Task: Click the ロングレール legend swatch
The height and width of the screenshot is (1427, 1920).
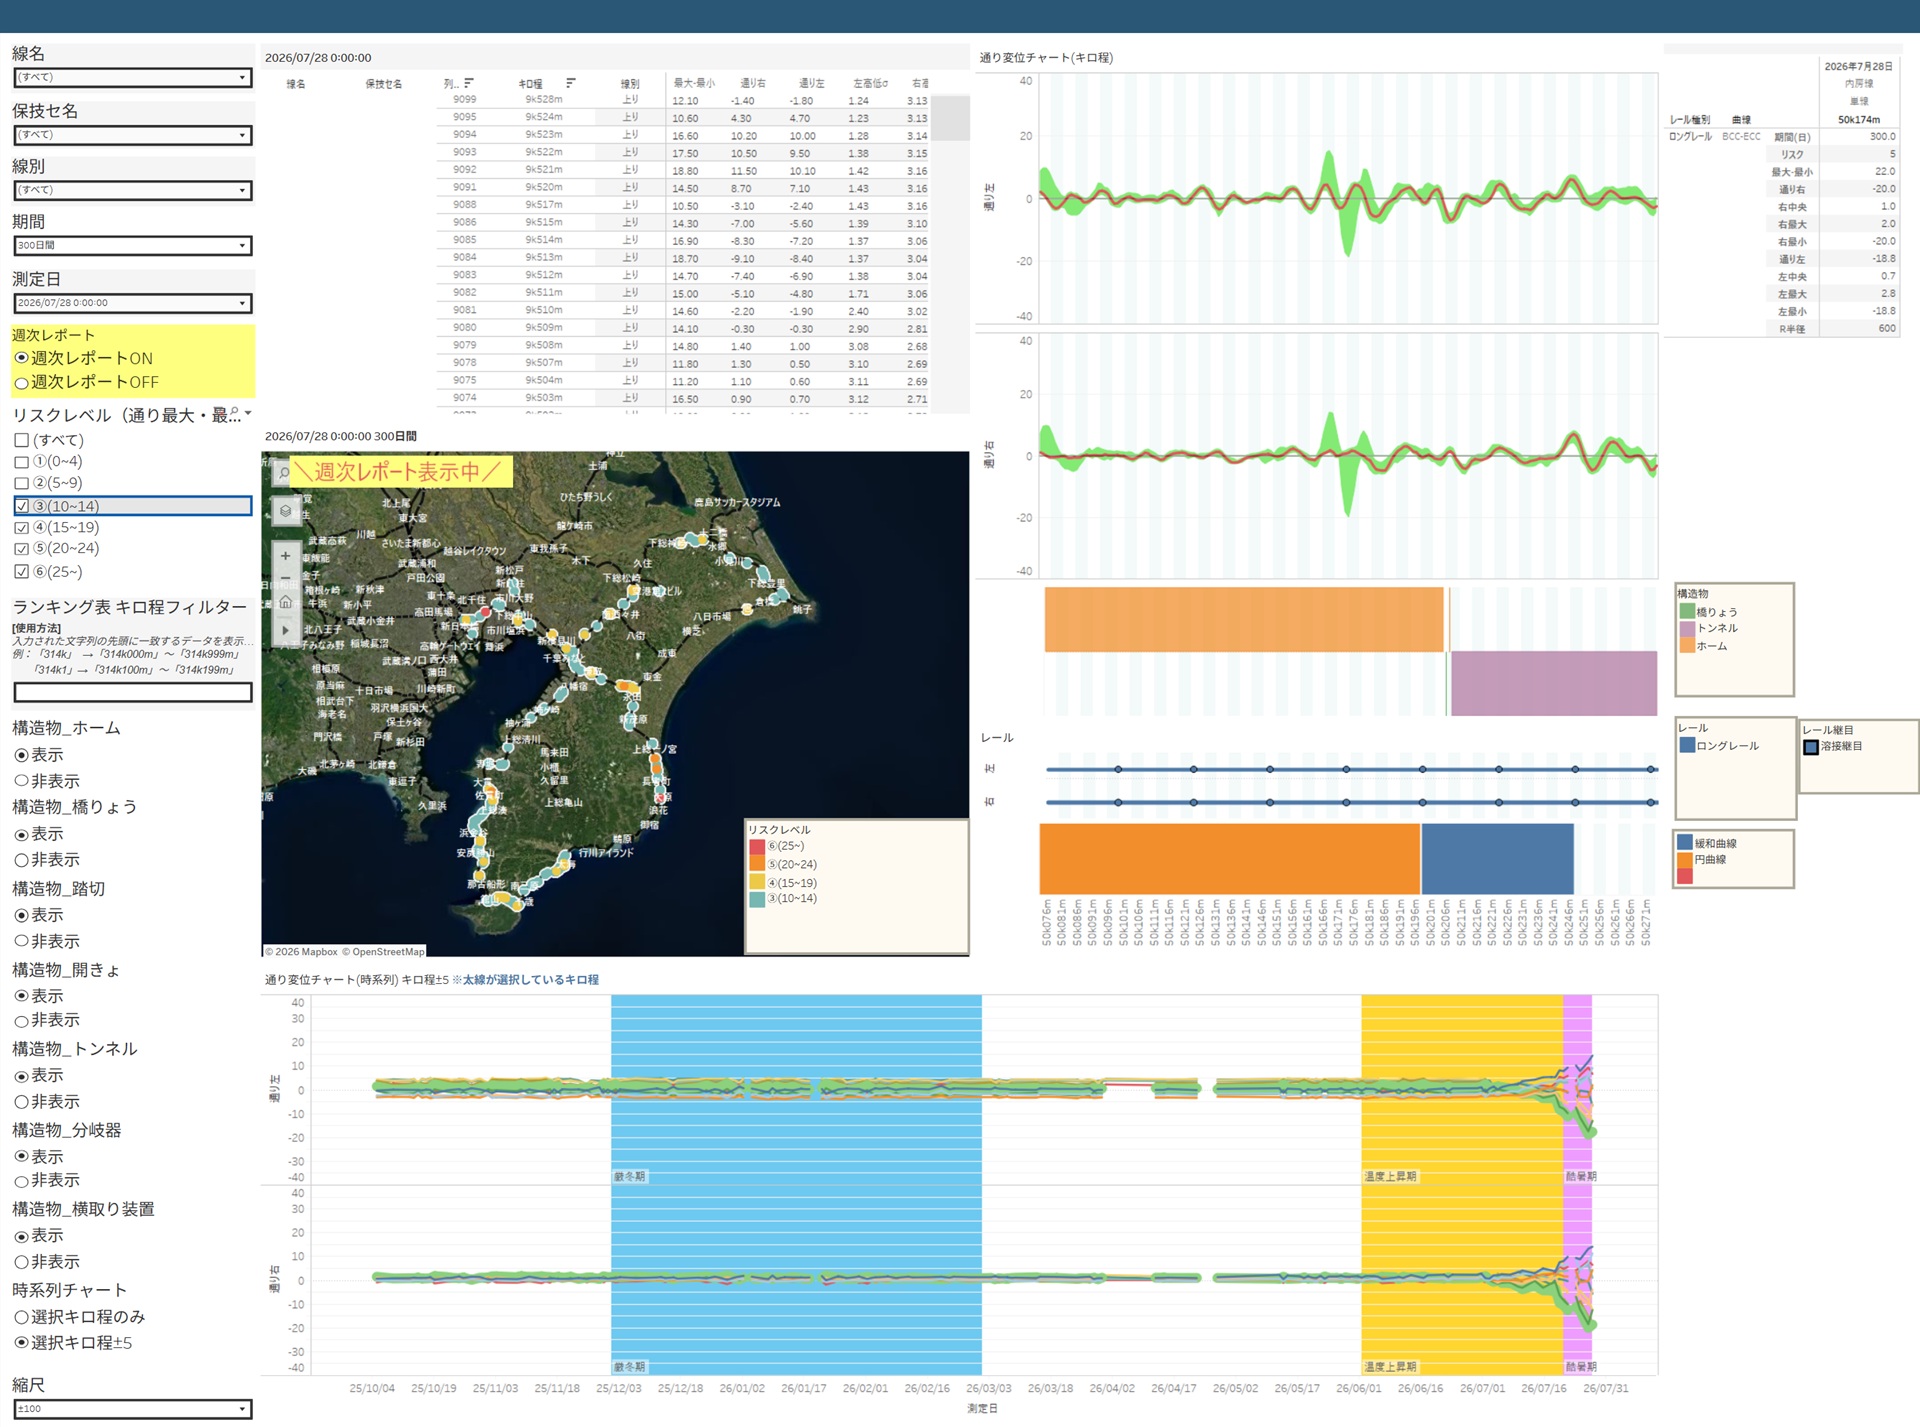Action: tap(1687, 746)
